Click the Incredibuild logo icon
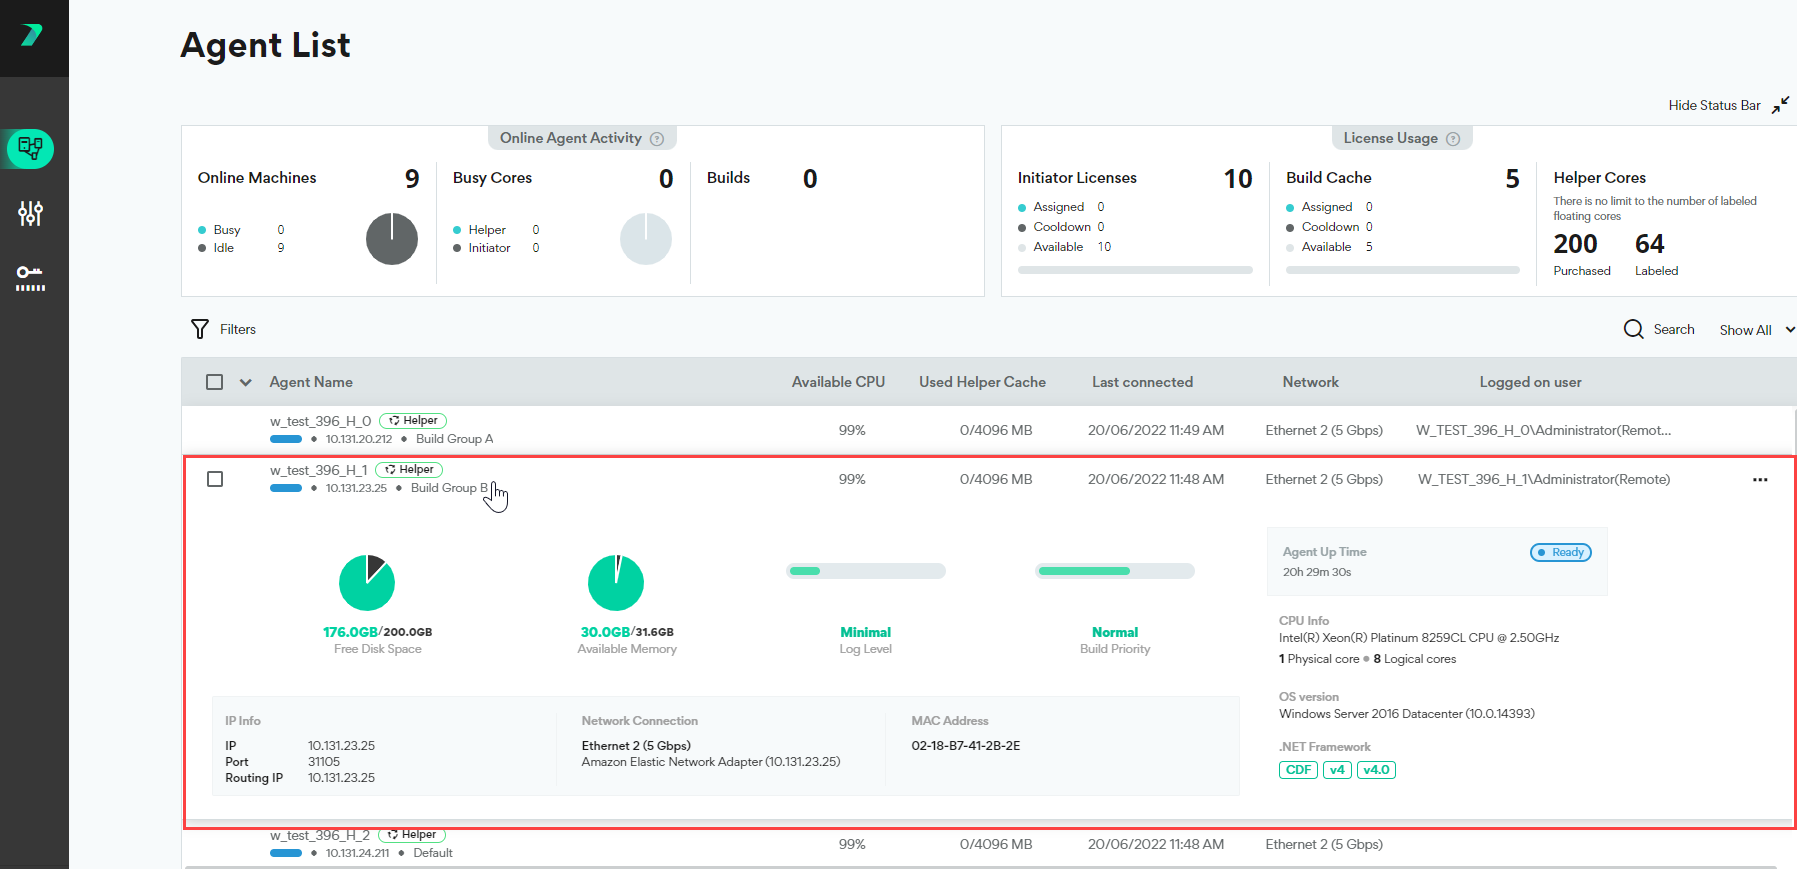This screenshot has height=869, width=1797. tap(32, 36)
